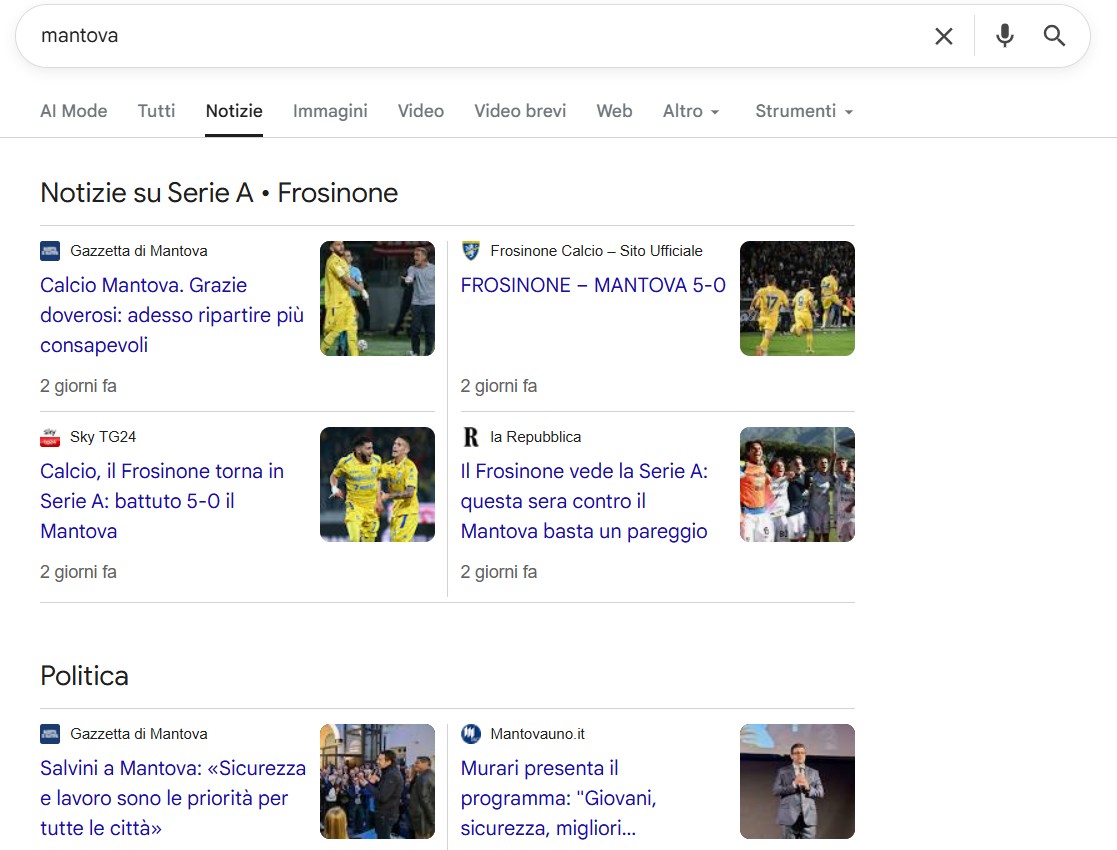This screenshot has height=850, width=1117.
Task: Click the 2 giorni fa date under FROSINONE – MANTOVA 5-0
Action: click(499, 386)
